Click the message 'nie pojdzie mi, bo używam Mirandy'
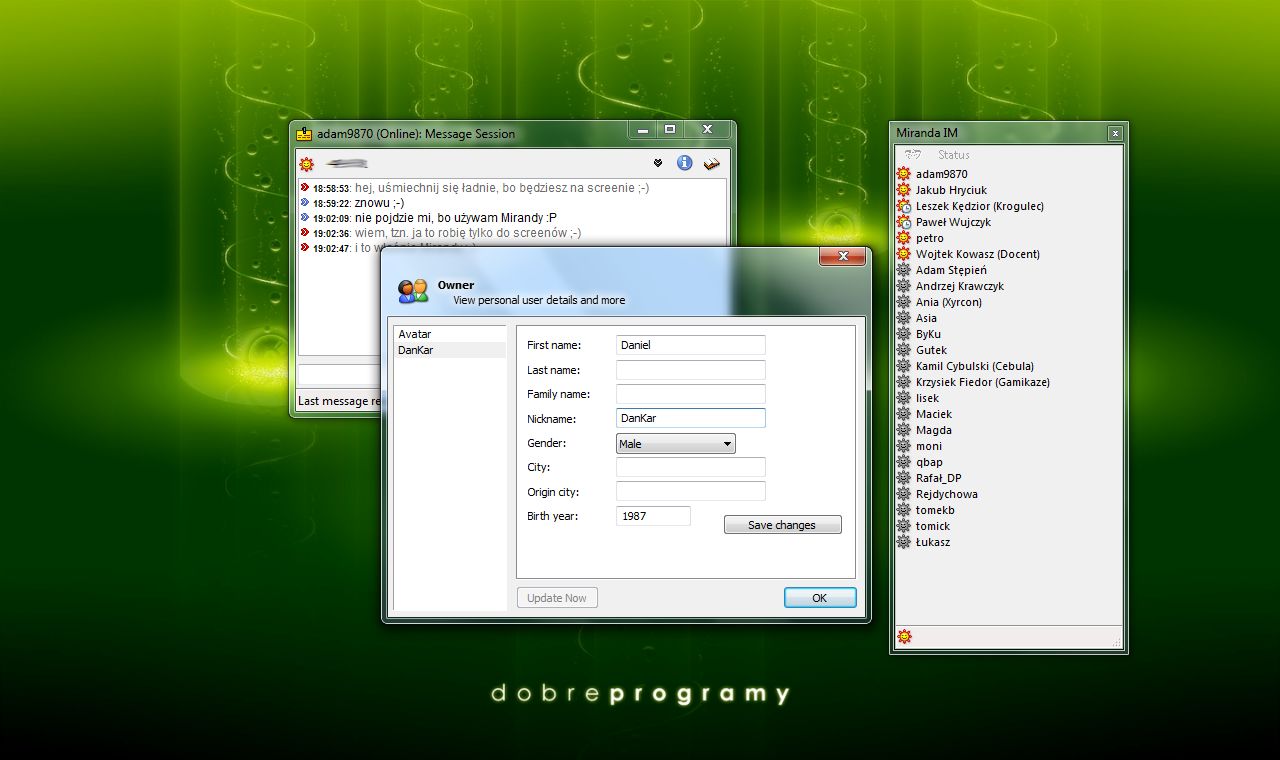 pyautogui.click(x=455, y=218)
